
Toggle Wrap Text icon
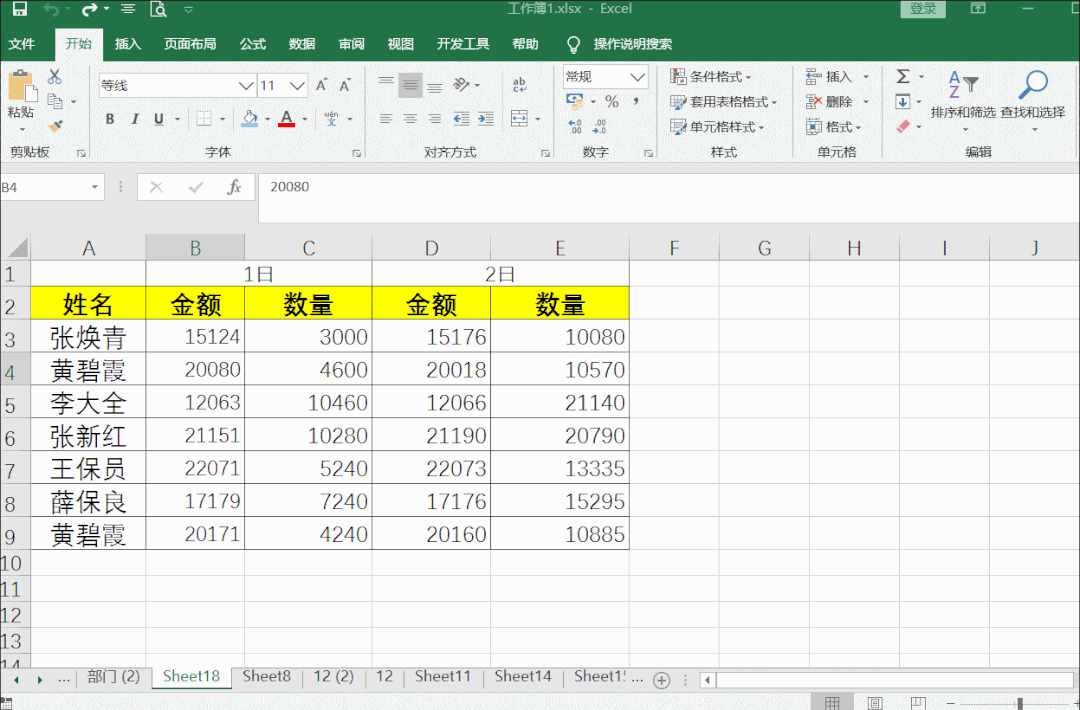click(519, 85)
